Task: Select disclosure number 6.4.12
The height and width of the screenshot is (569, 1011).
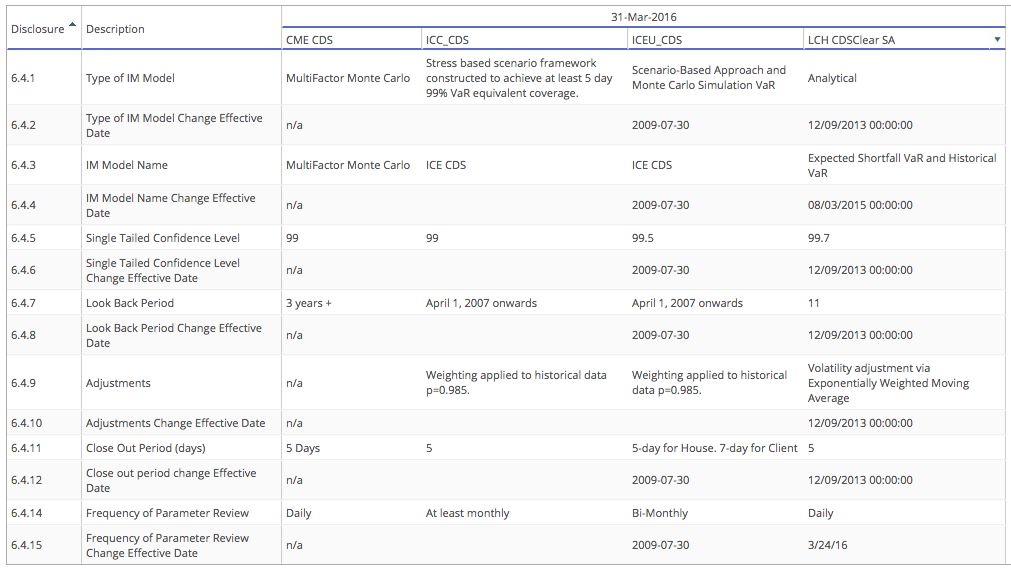Action: pyautogui.click(x=26, y=481)
